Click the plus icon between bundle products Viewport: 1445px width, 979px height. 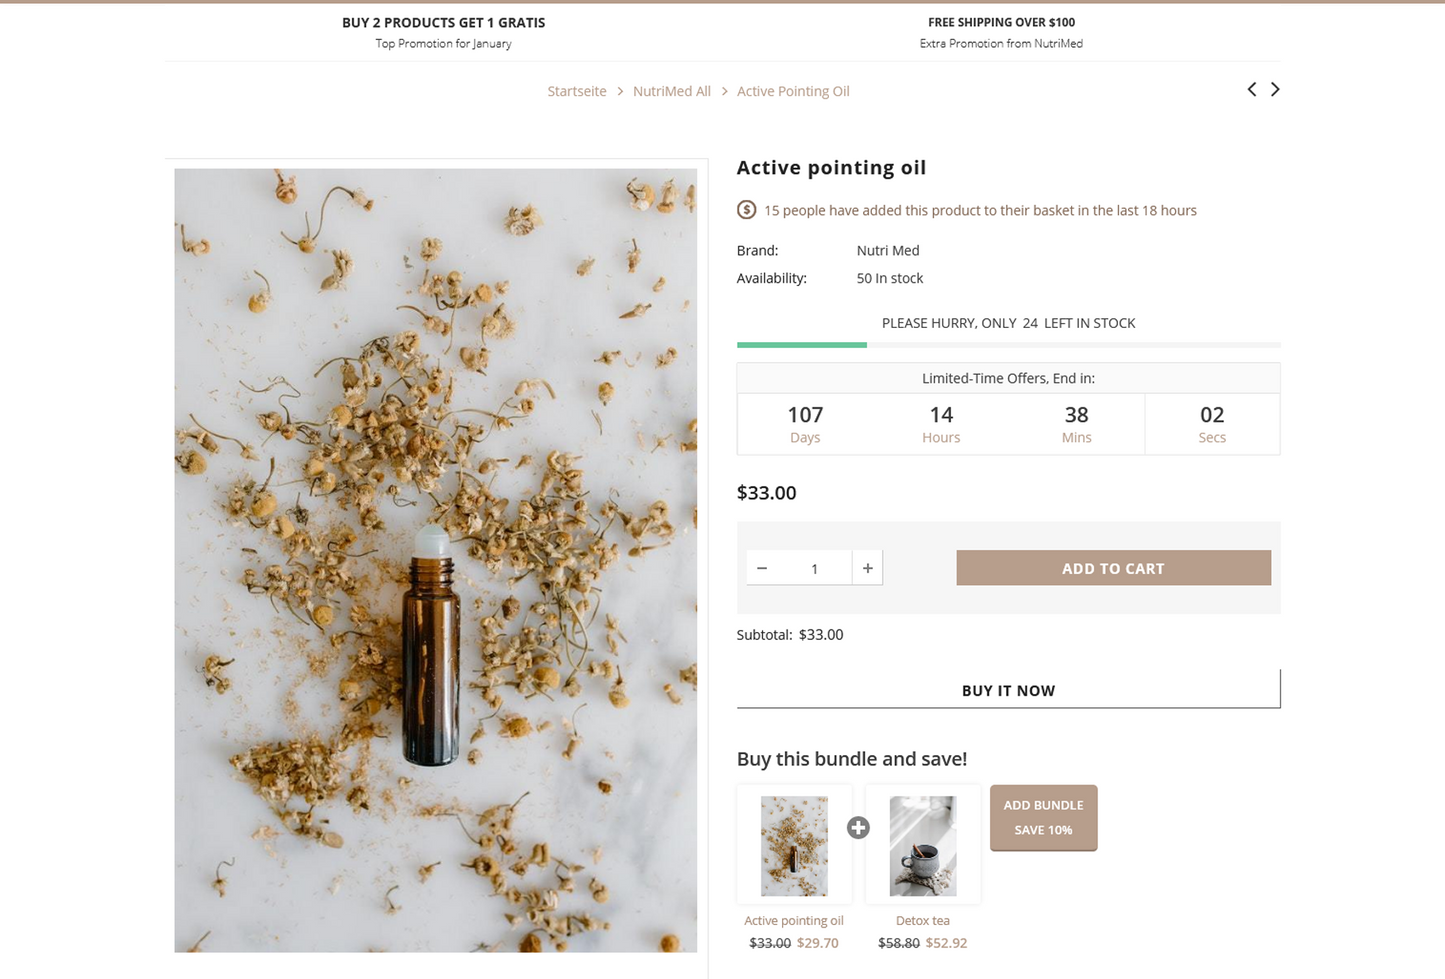[x=858, y=827]
